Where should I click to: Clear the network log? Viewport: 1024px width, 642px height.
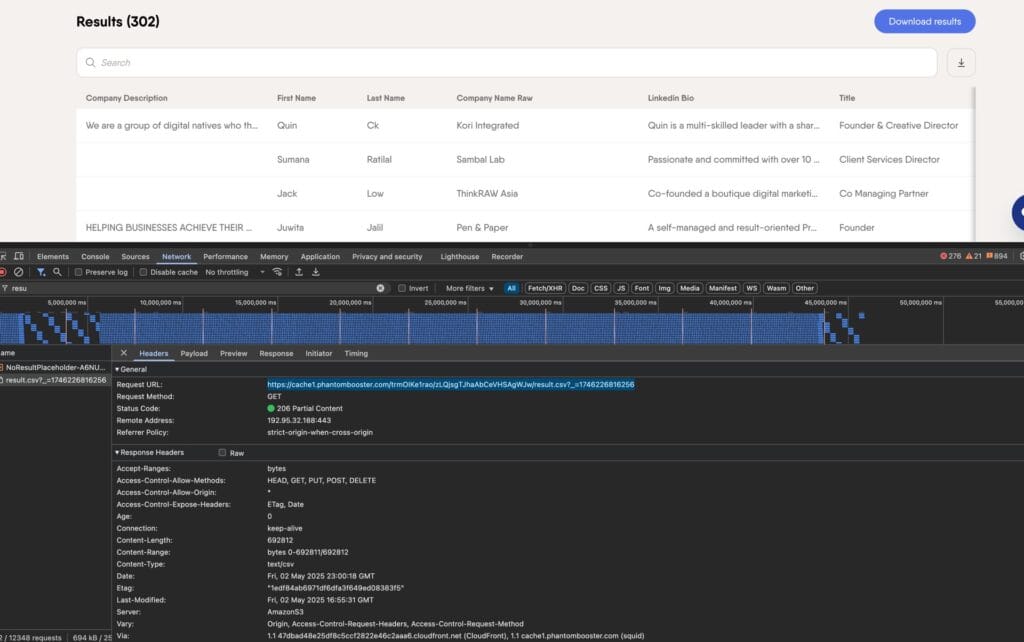point(17,269)
